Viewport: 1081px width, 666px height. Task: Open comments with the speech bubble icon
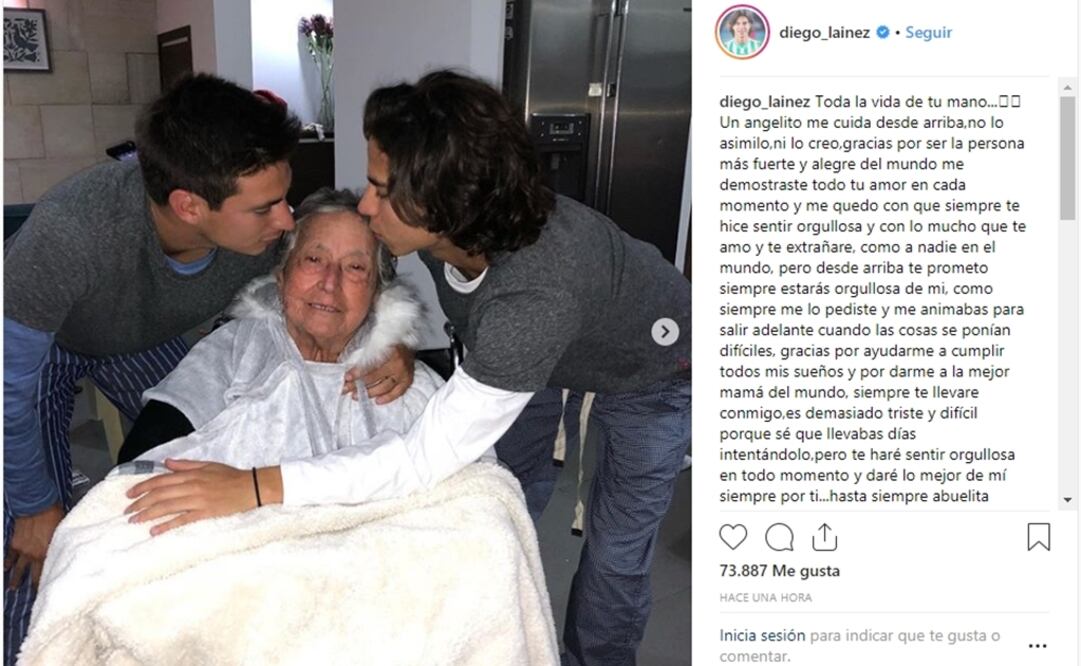pos(779,537)
